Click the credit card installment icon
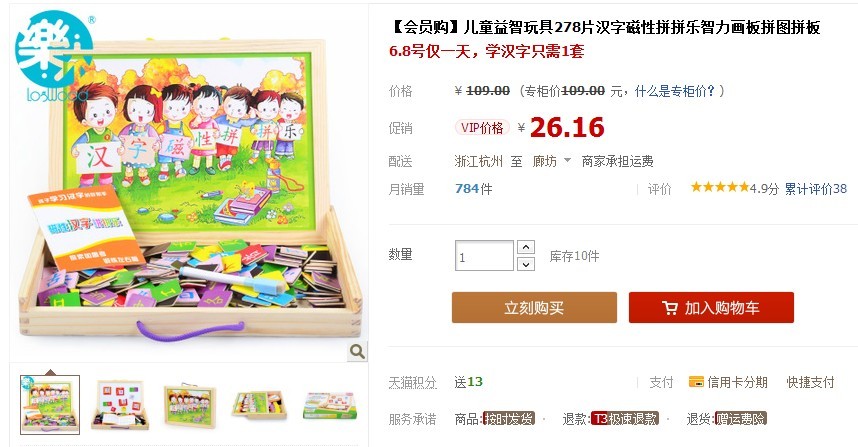Image resolution: width=858 pixels, height=447 pixels. pyautogui.click(x=696, y=382)
